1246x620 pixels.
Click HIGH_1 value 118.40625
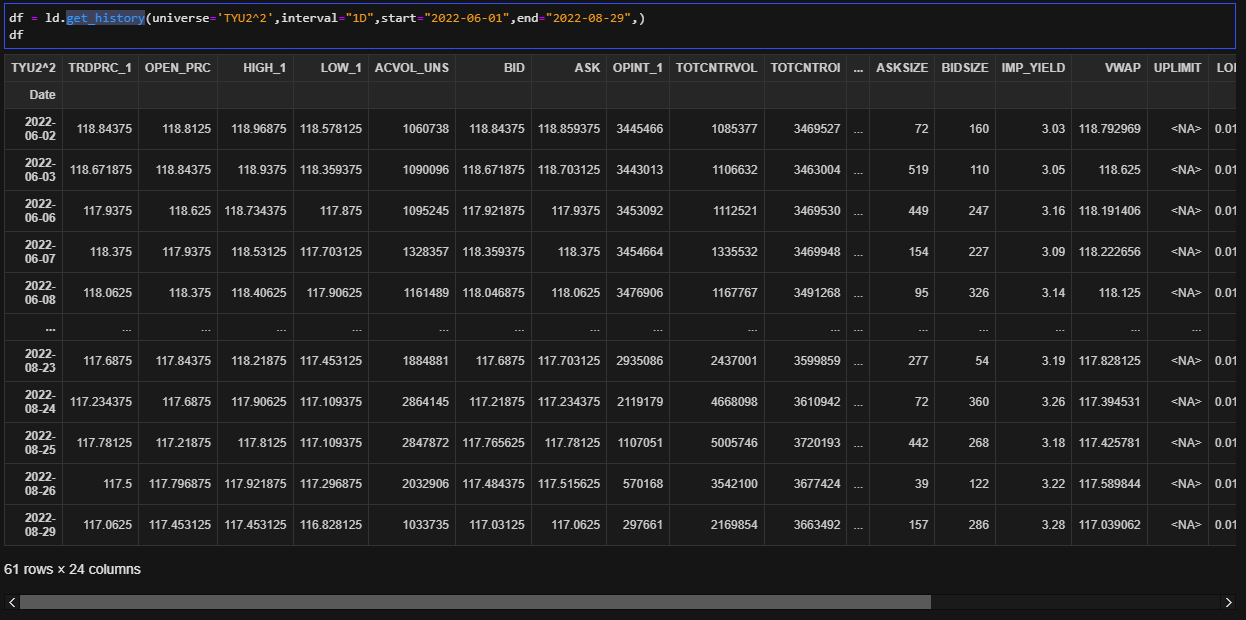pos(259,293)
